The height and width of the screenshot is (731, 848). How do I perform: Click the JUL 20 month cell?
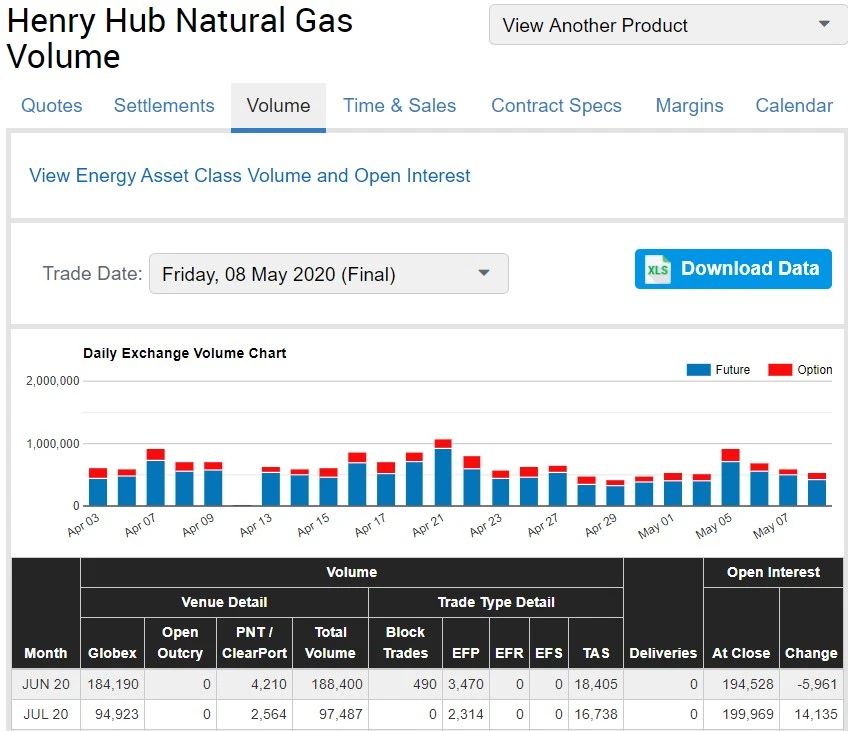[46, 714]
